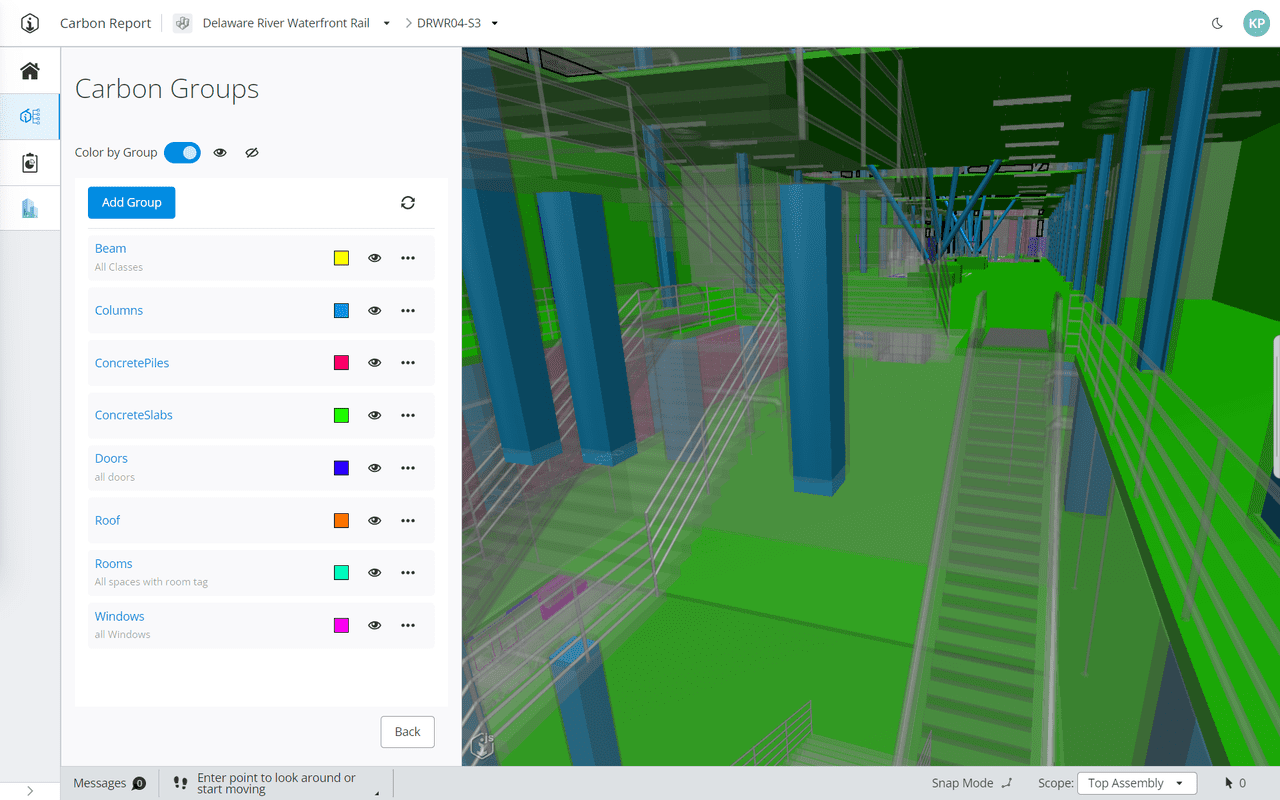Open the options menu for the Beam group
This screenshot has height=800, width=1280.
point(408,257)
